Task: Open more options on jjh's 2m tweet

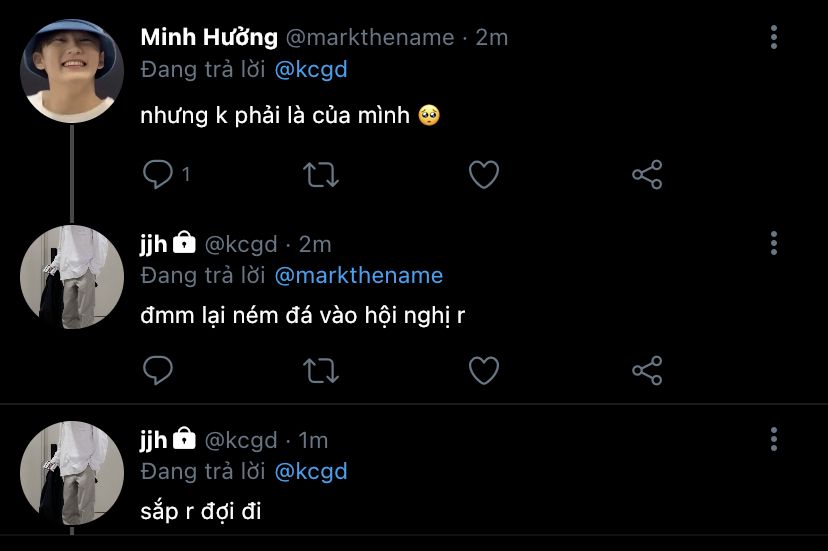Action: [774, 243]
